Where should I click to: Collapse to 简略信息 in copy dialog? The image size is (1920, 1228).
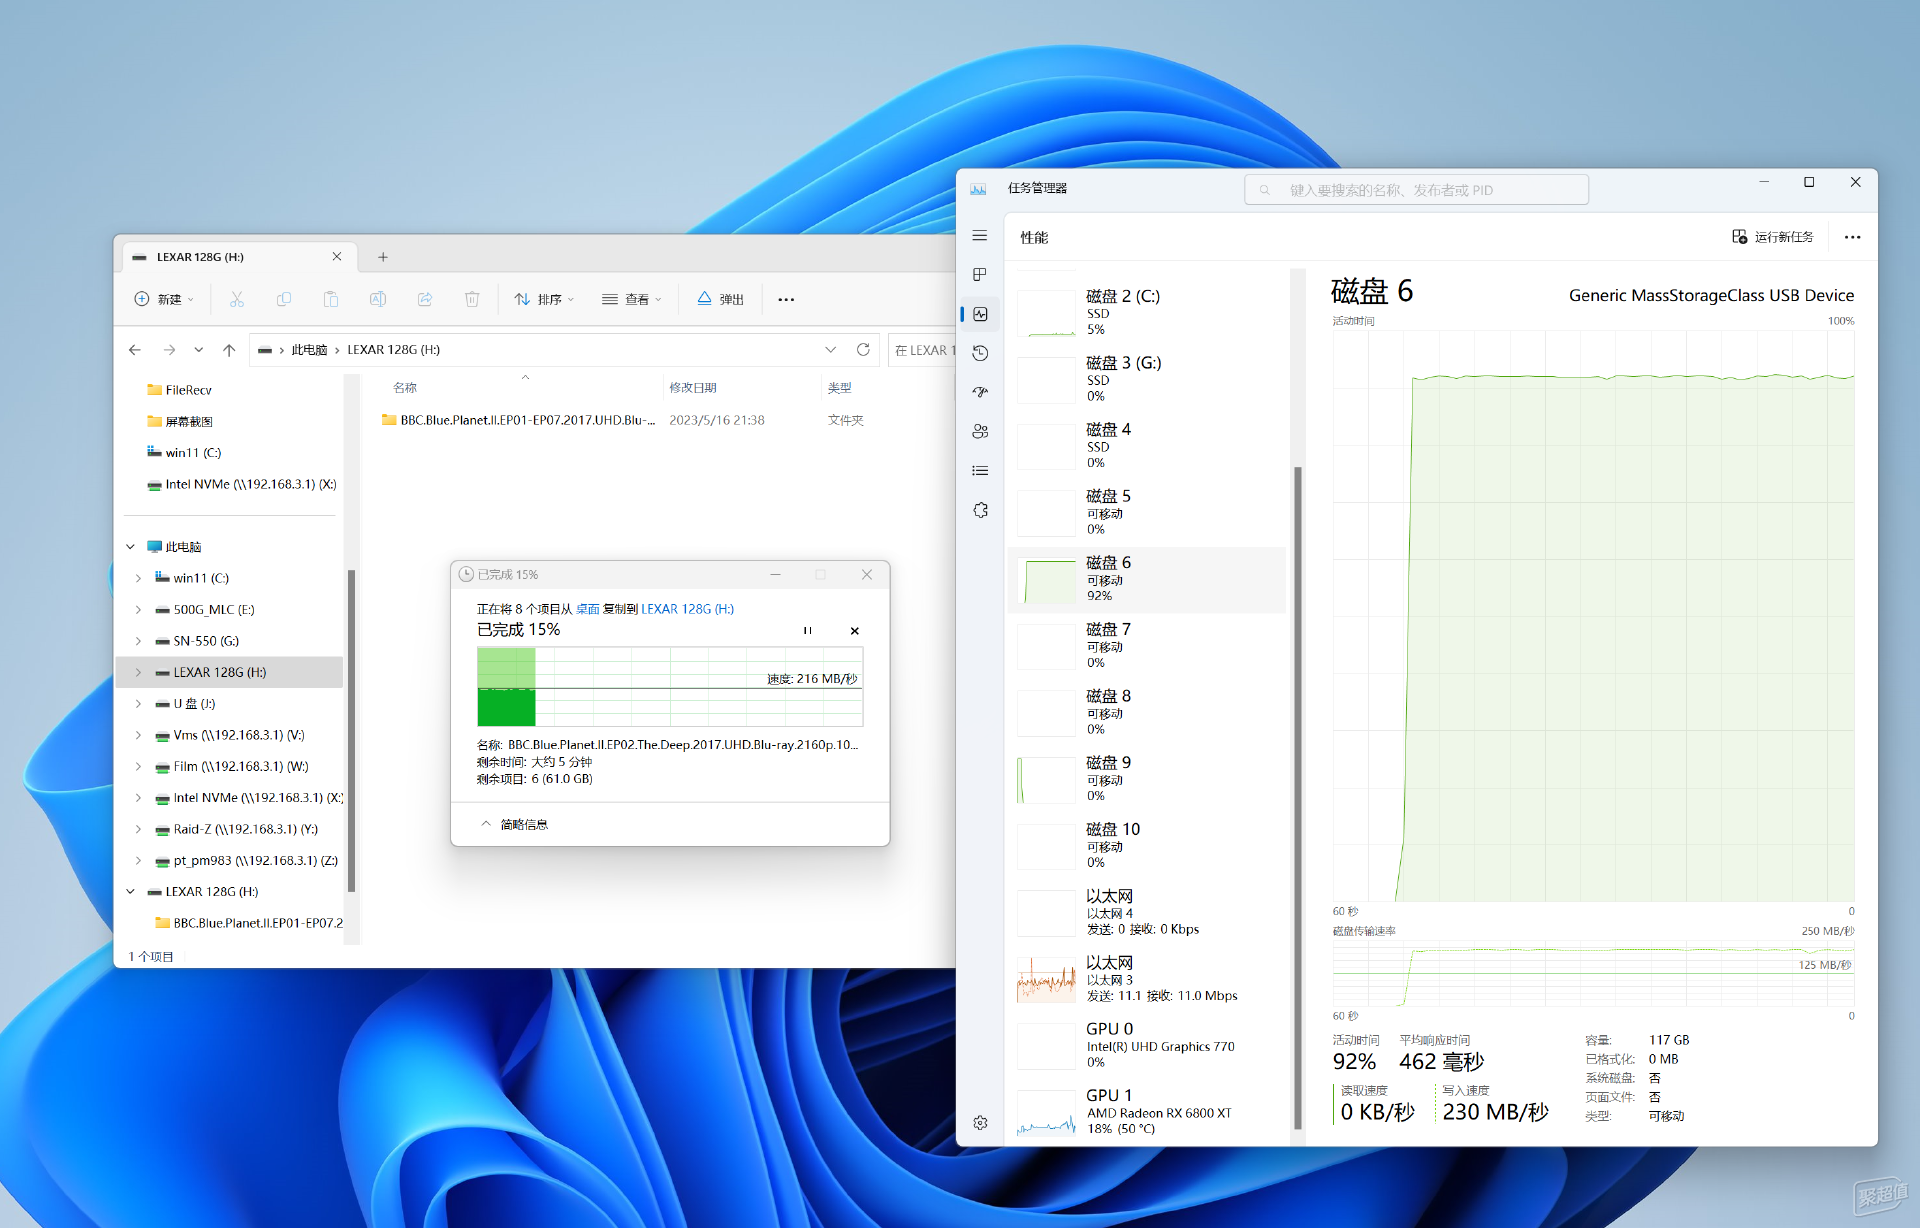513,824
